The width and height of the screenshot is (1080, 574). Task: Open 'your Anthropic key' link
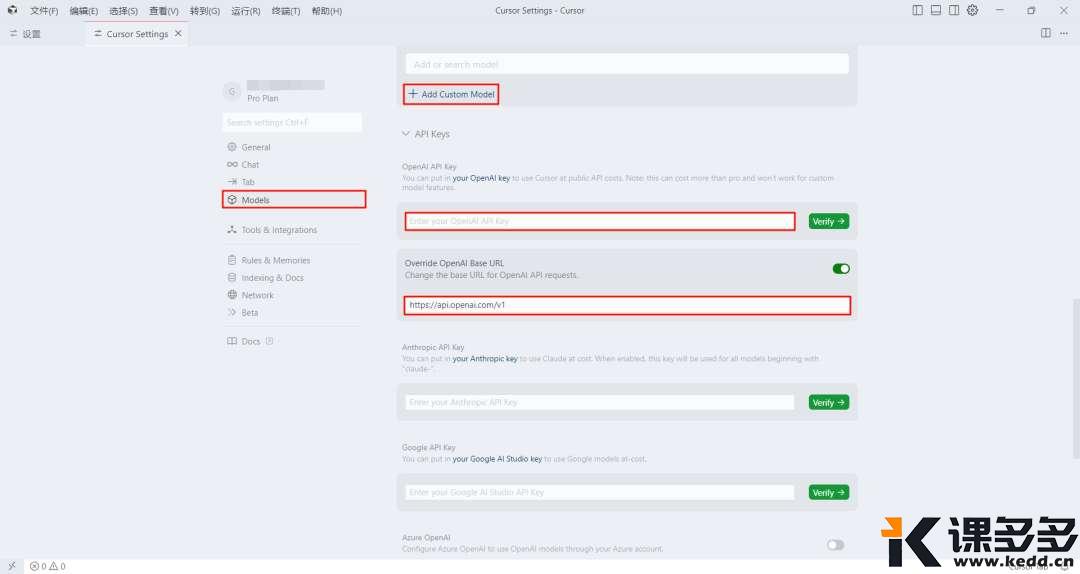[x=485, y=358]
